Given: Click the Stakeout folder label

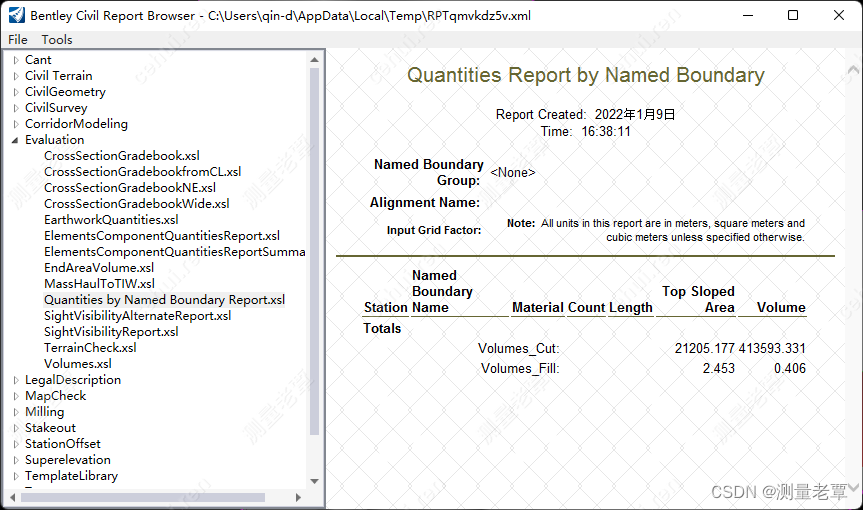Looking at the screenshot, I should [x=50, y=427].
